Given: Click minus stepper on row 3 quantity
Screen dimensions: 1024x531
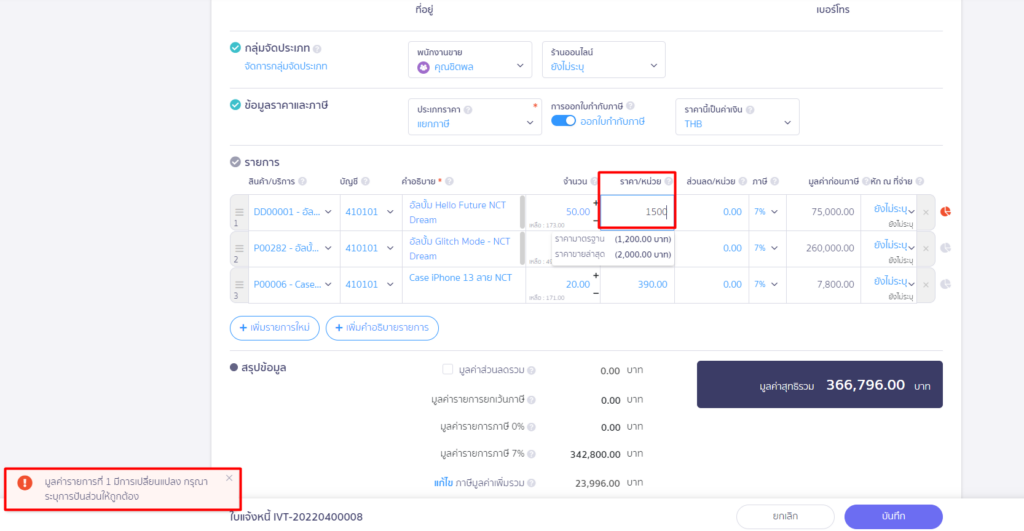Looking at the screenshot, I should [x=596, y=293].
